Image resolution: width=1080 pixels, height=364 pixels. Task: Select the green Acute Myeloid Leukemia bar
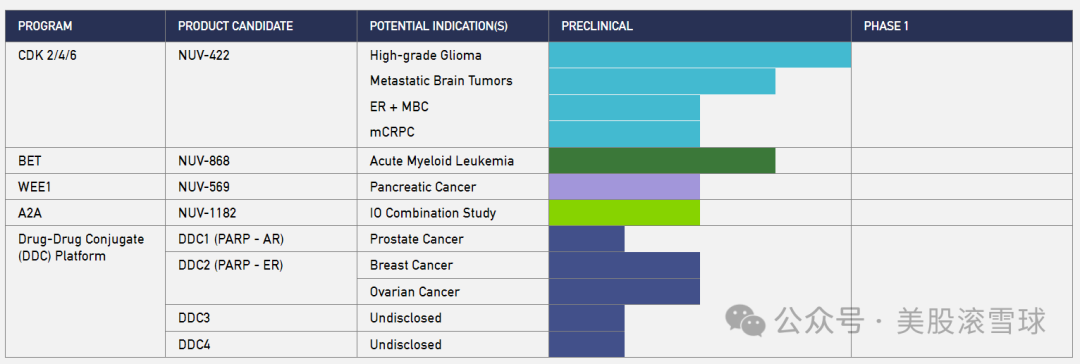tap(662, 161)
